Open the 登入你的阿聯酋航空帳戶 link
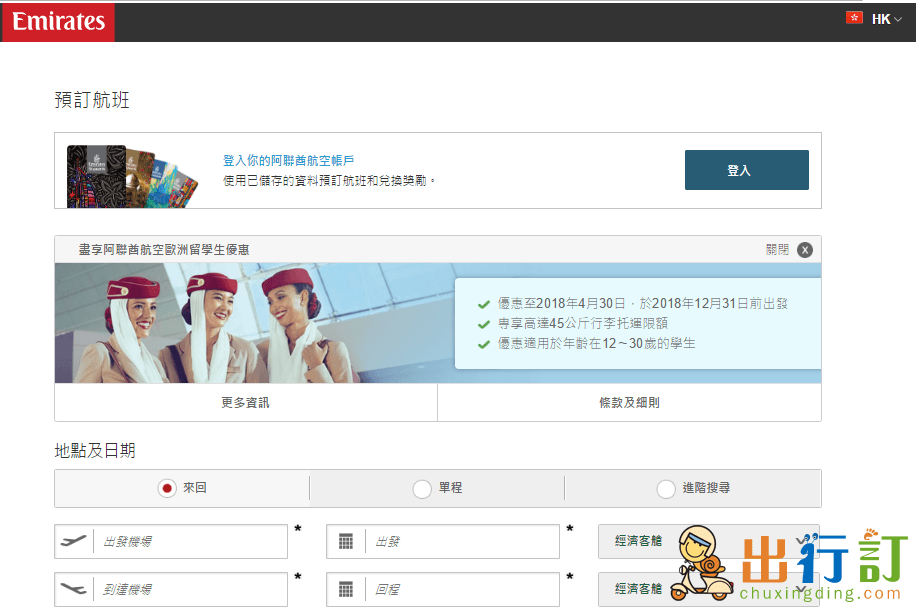Viewport: 916px width, 607px height. (x=289, y=160)
